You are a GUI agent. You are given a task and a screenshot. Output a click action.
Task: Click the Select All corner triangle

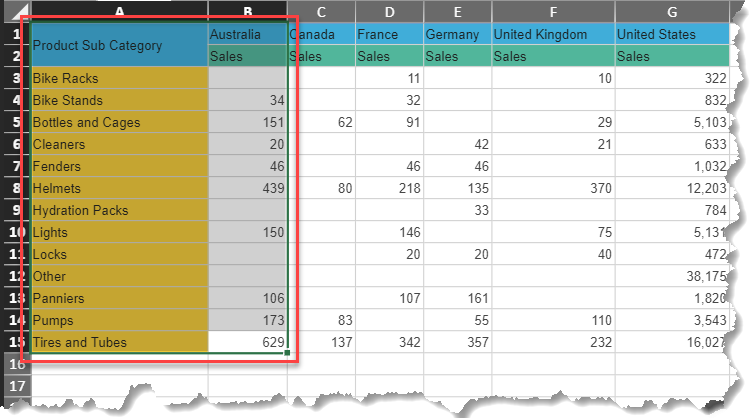coord(17,12)
